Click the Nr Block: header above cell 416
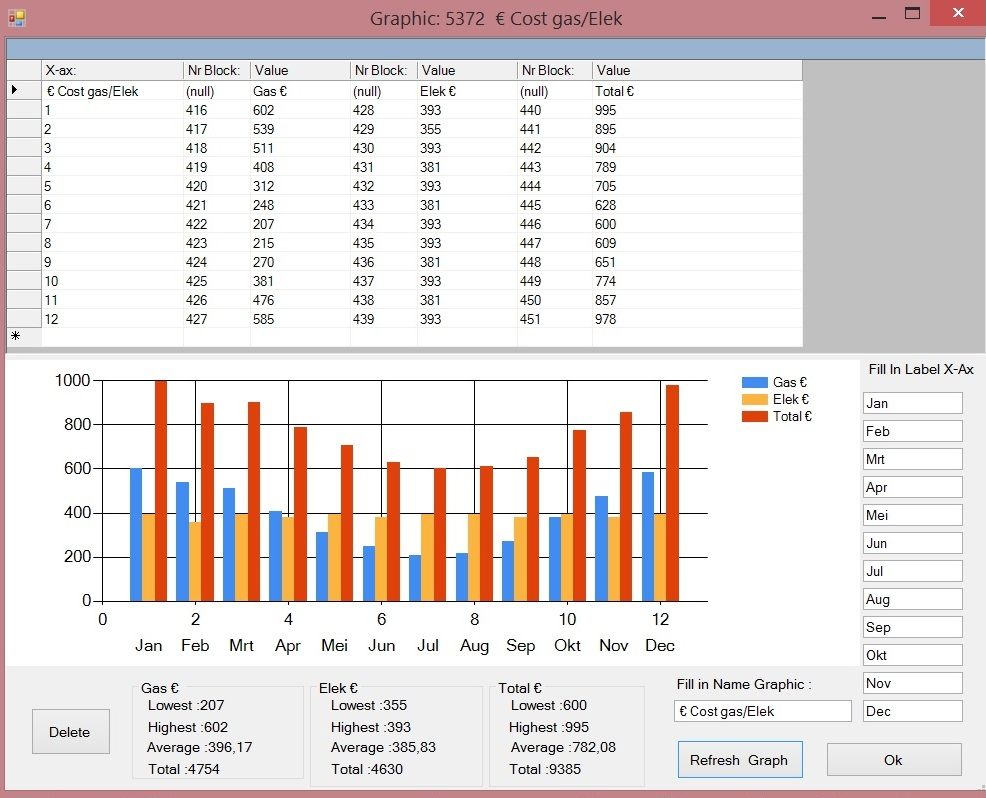Image resolution: width=986 pixels, height=798 pixels. pyautogui.click(x=216, y=70)
